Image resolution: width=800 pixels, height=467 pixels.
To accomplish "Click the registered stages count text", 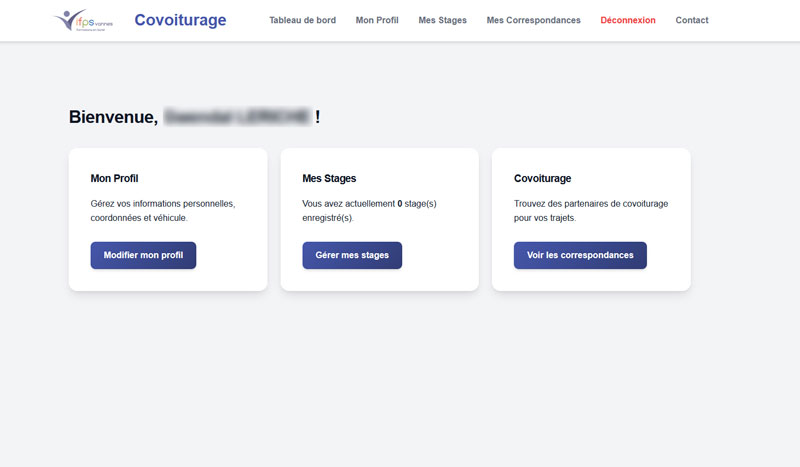I will [x=369, y=210].
